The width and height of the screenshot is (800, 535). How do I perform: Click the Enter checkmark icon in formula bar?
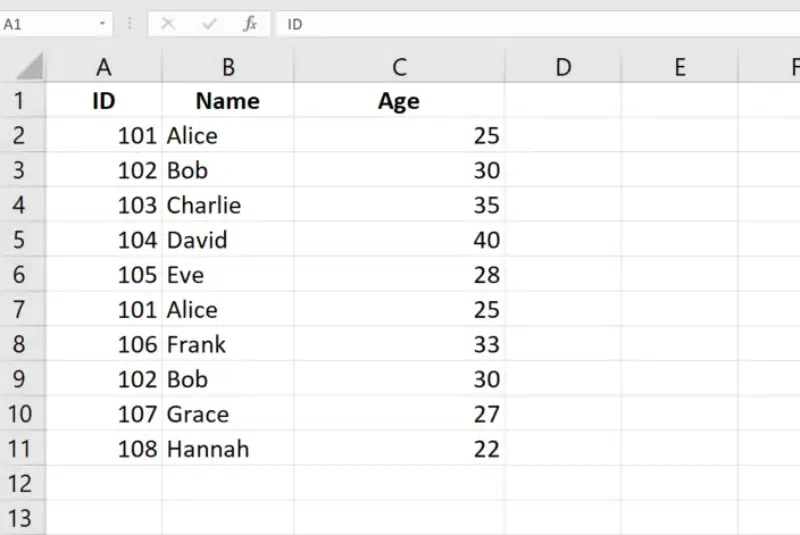click(x=209, y=24)
